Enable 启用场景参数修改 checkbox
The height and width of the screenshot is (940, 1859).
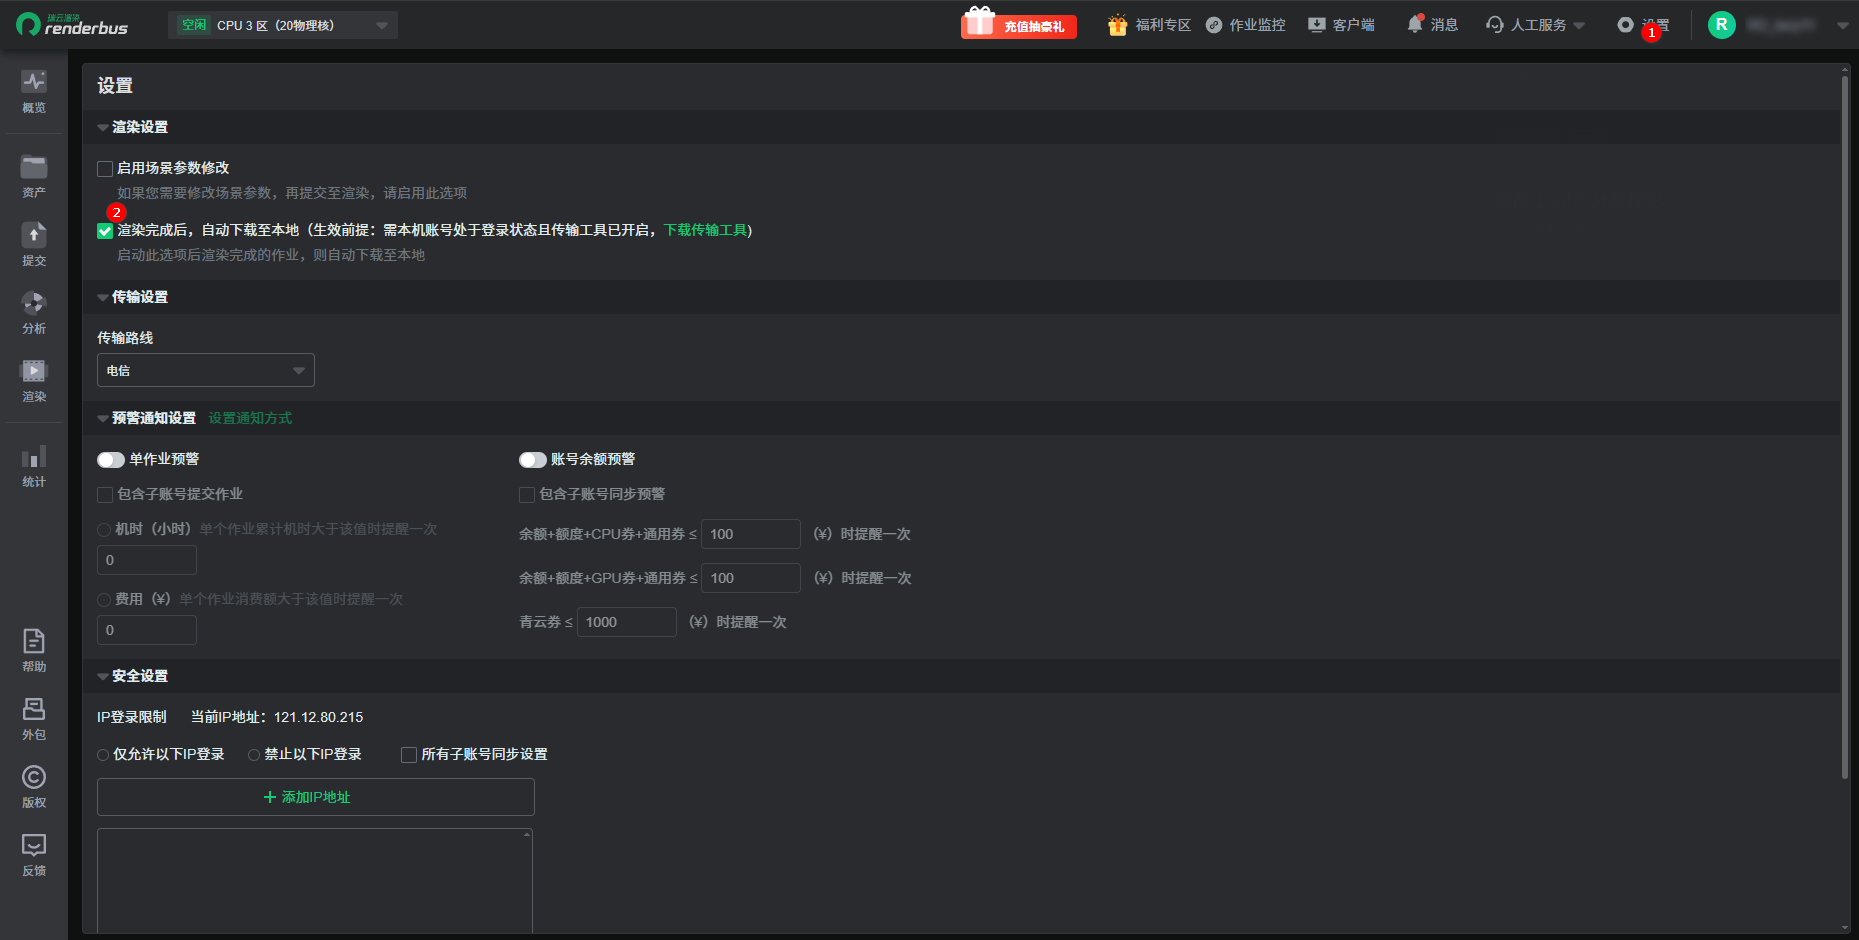105,169
